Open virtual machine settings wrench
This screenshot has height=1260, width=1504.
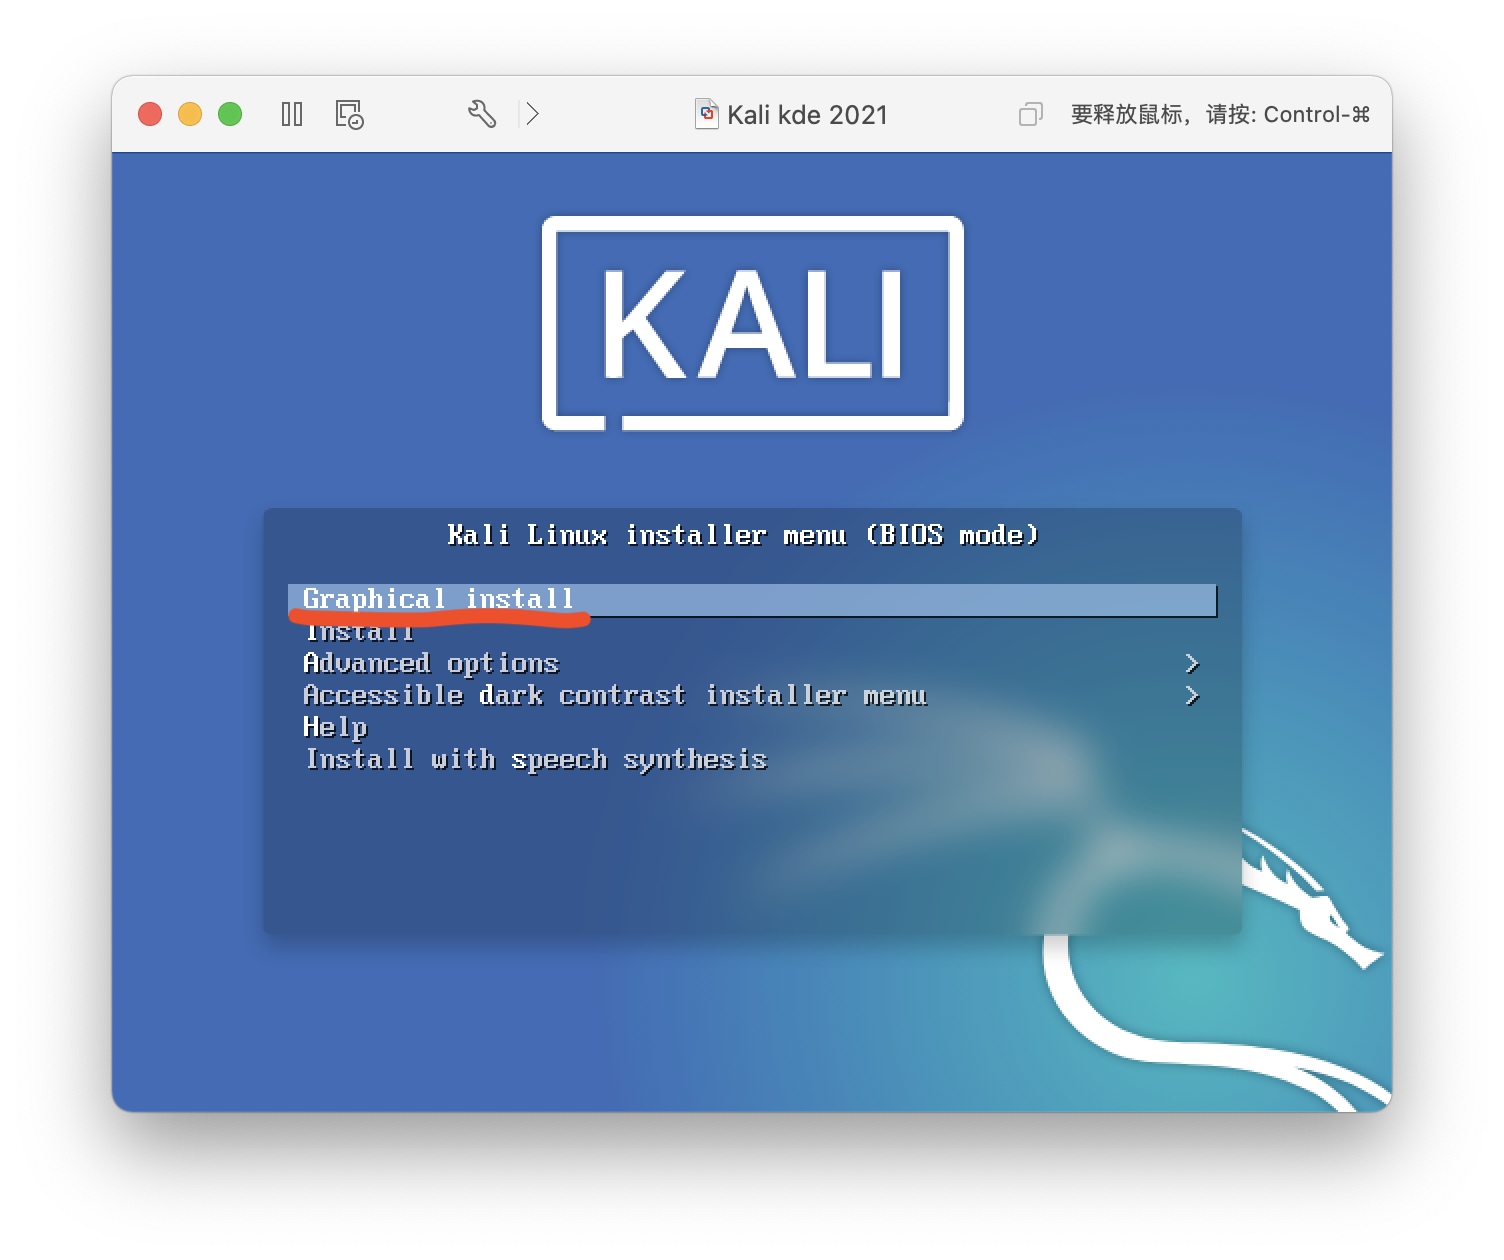[x=482, y=114]
